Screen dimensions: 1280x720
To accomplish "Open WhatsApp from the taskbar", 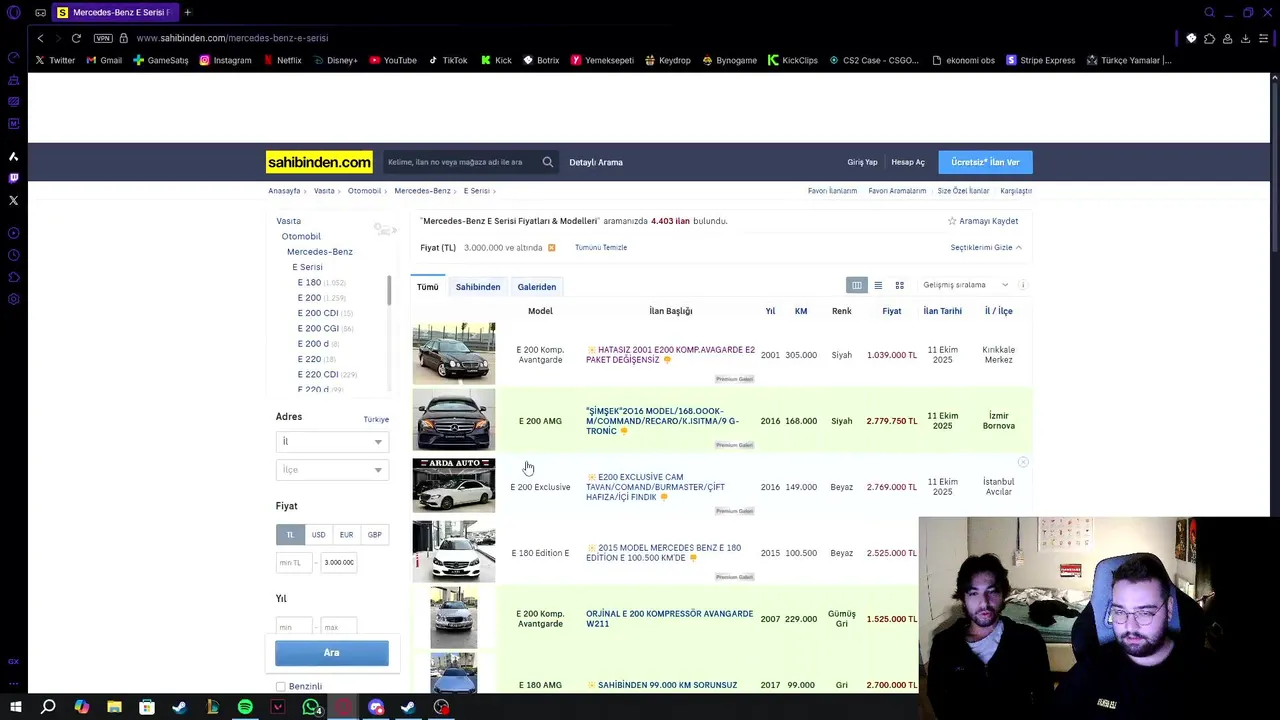I will (311, 707).
